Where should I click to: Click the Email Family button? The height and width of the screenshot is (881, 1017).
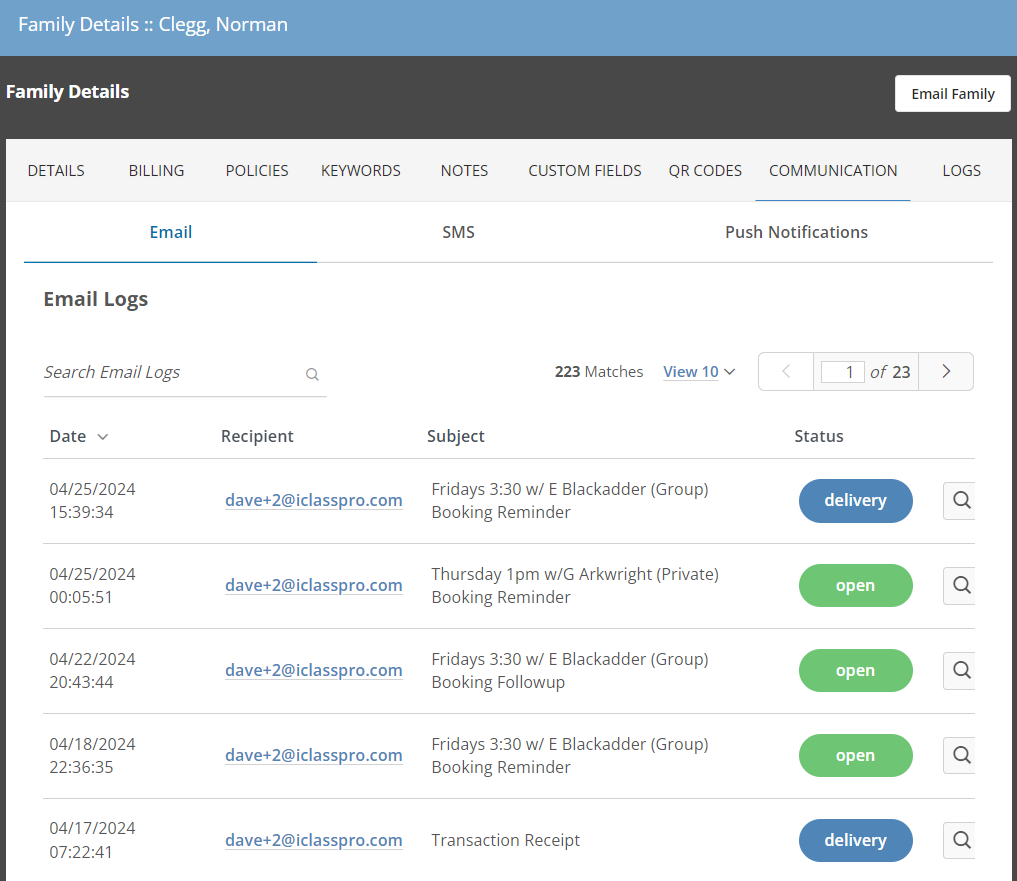(x=952, y=93)
